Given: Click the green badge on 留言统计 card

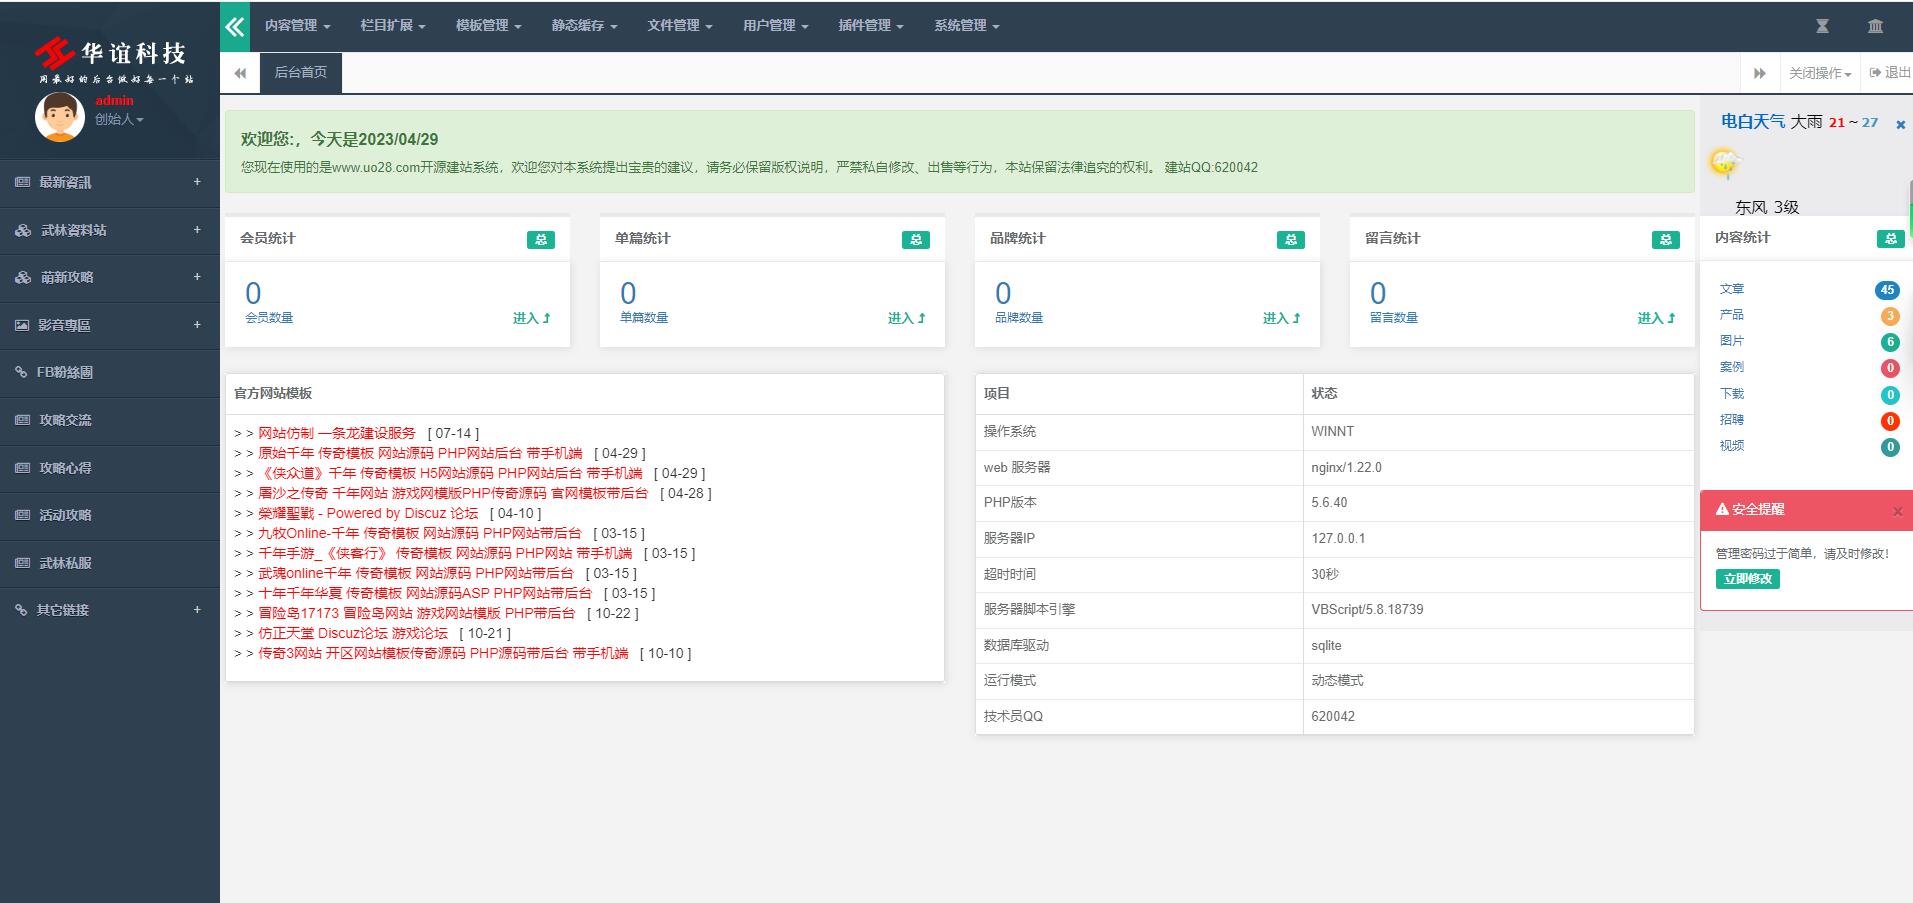Looking at the screenshot, I should [1666, 239].
